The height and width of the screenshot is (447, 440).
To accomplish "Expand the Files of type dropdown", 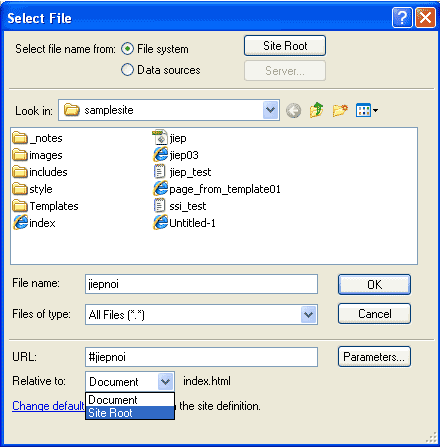I will [308, 314].
